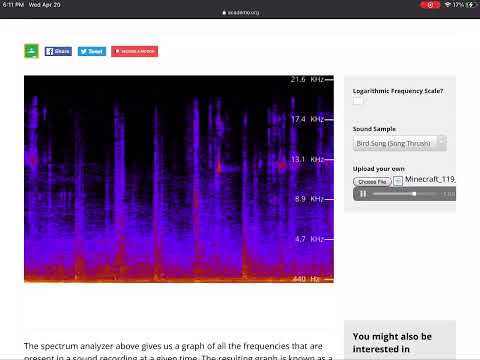480x360 pixels.
Task: Click the audio player time readout
Action: tap(449, 194)
